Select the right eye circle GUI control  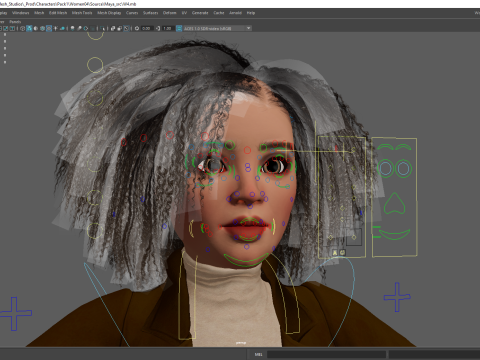tap(403, 168)
